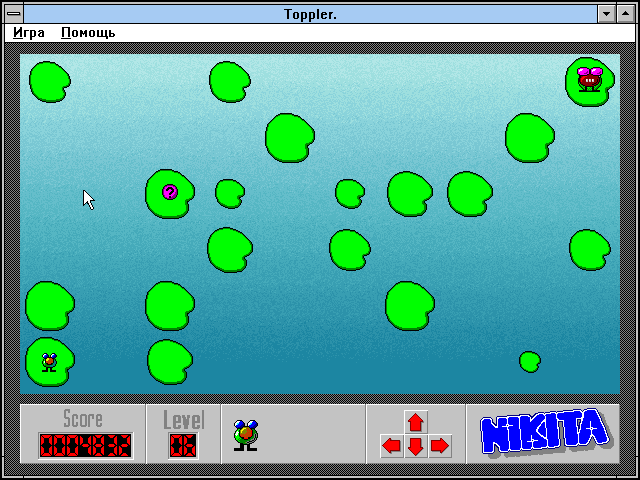
Task: Open the Помощь menu
Action: [88, 33]
